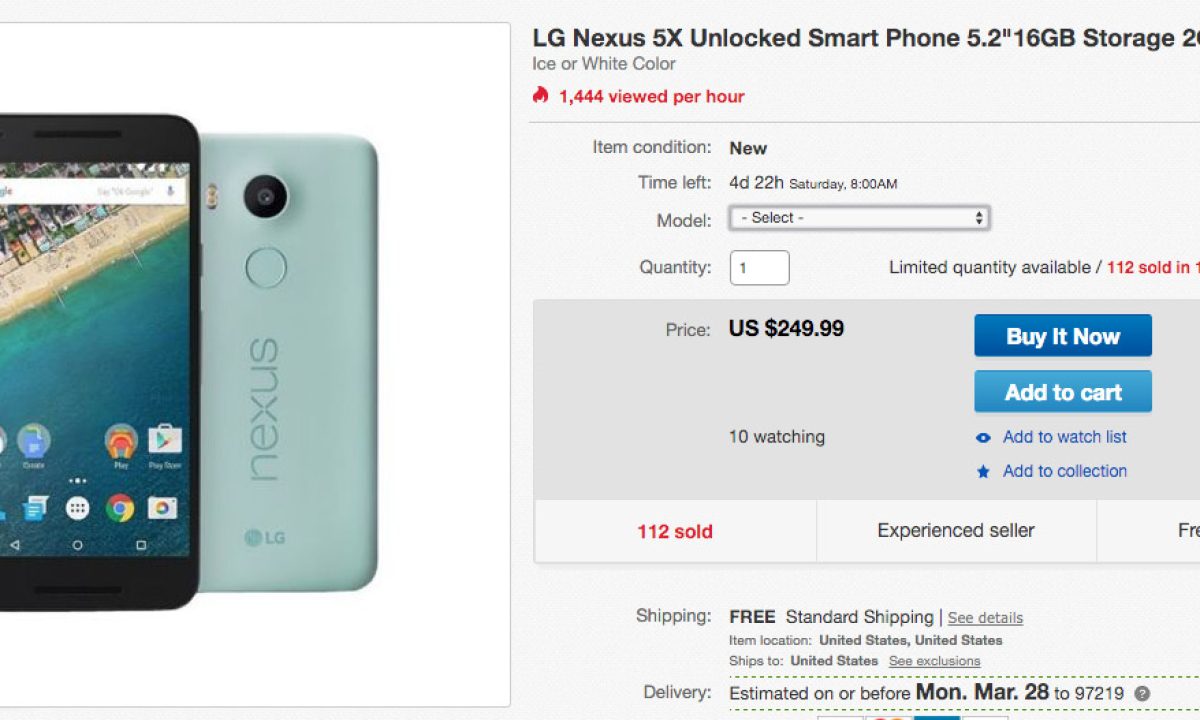Open the See exclusions link
This screenshot has height=720, width=1200.
click(x=934, y=661)
